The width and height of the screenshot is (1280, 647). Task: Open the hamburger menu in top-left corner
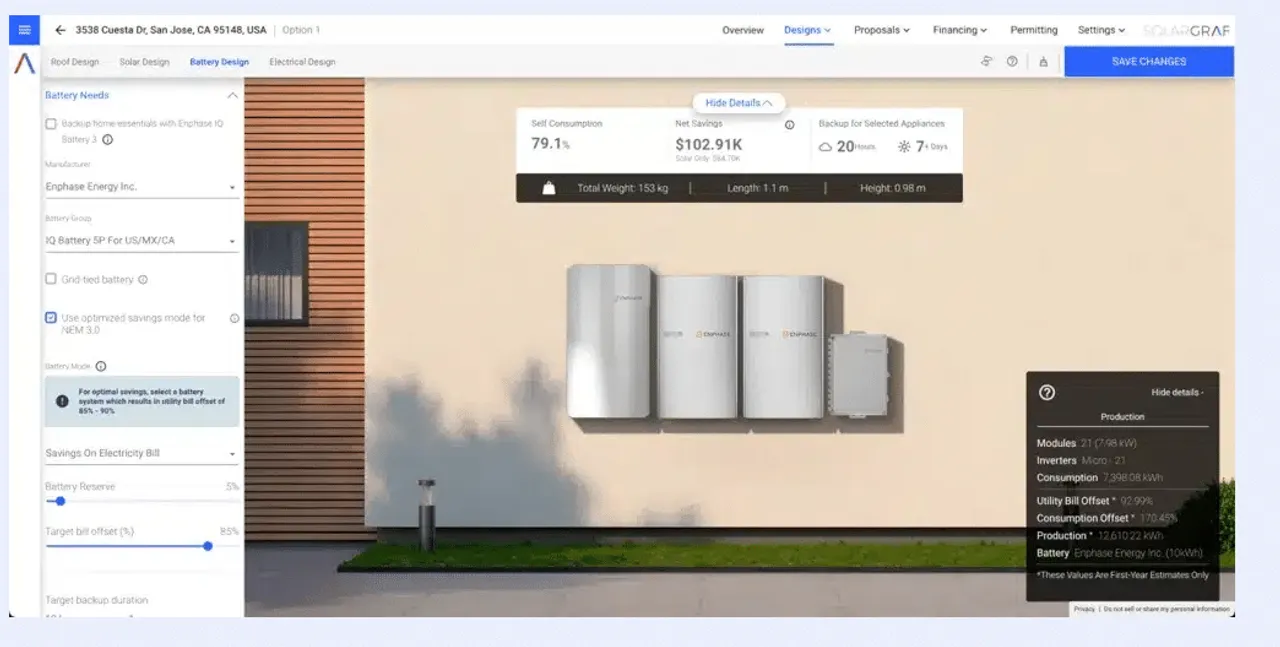[23, 29]
